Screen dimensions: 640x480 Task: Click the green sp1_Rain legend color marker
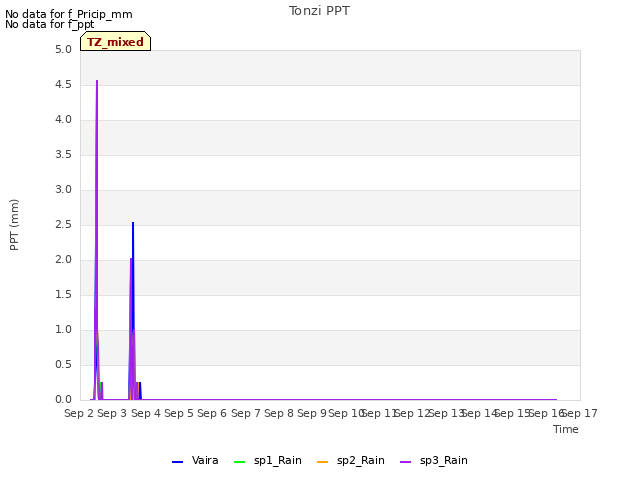(x=240, y=462)
